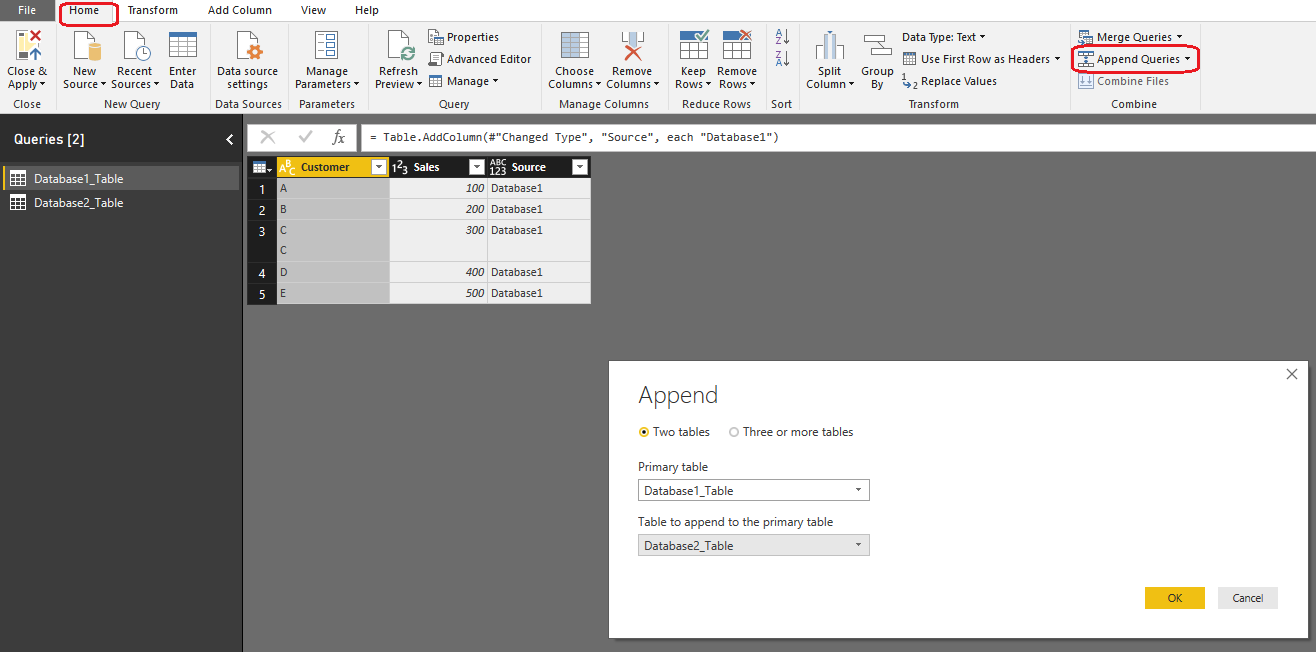Viewport: 1316px width, 652px height.
Task: Switch to the View tab
Action: click(x=314, y=10)
